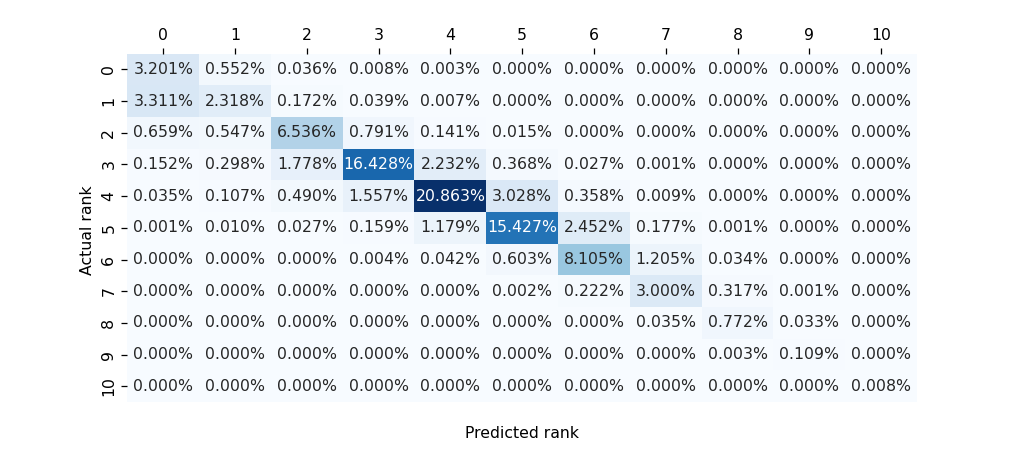Click the 1.778% cell in row 3
Viewport: 1019px width, 453px height.
click(306, 164)
